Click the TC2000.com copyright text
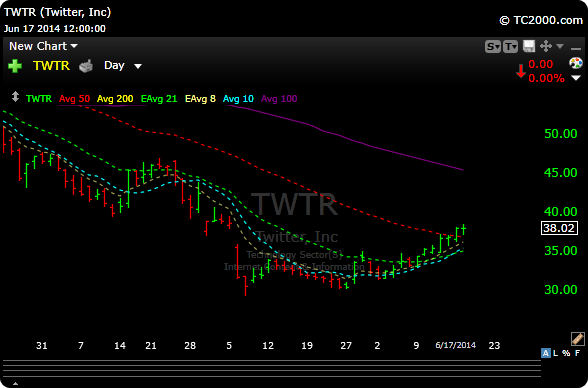The height and width of the screenshot is (388, 588). [541, 20]
